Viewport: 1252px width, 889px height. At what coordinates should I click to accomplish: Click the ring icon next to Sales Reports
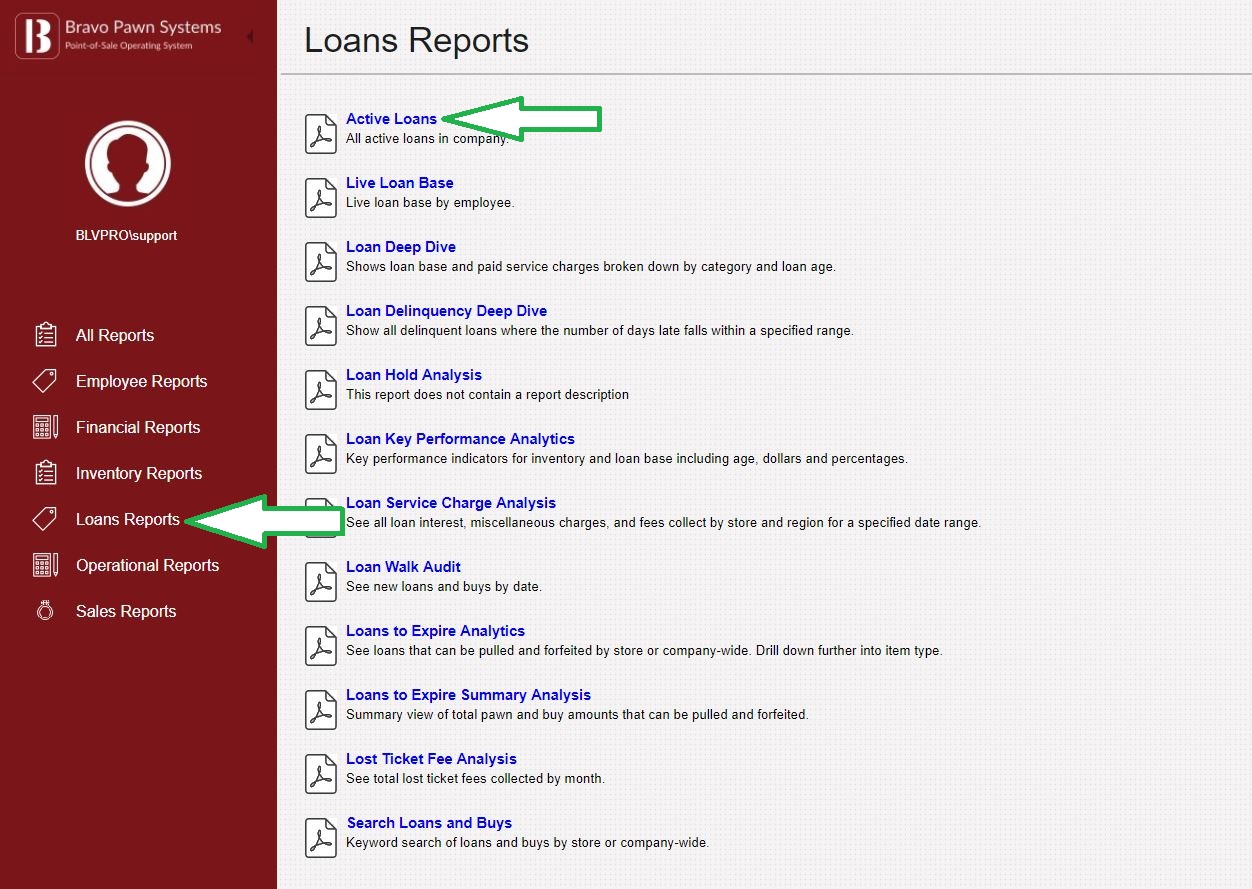point(45,611)
